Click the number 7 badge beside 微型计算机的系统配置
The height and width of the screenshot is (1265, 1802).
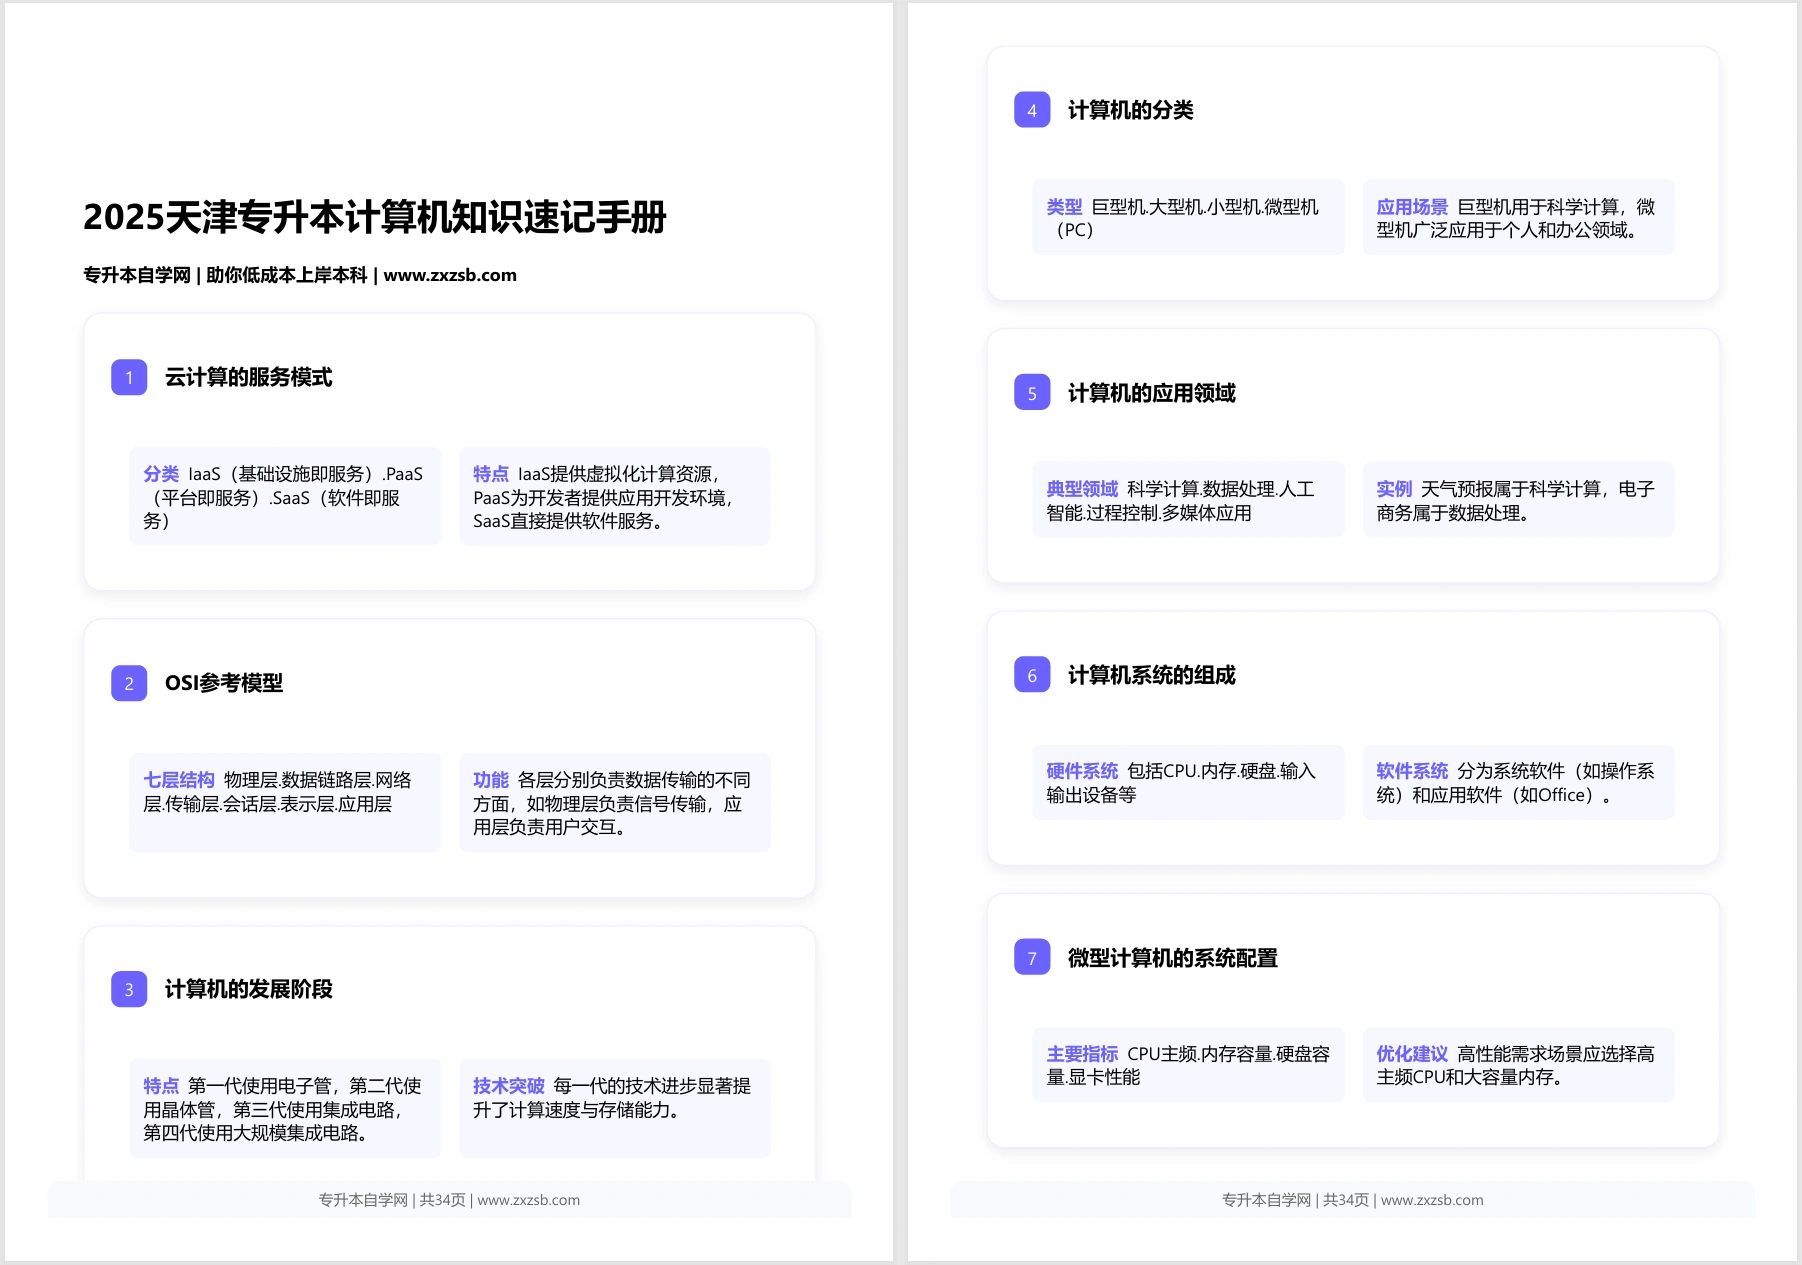[x=1032, y=958]
